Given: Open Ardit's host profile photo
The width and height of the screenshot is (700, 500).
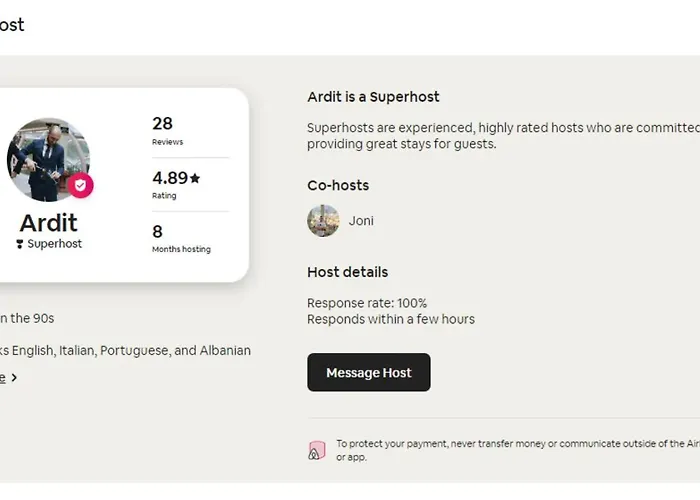Looking at the screenshot, I should (46, 159).
